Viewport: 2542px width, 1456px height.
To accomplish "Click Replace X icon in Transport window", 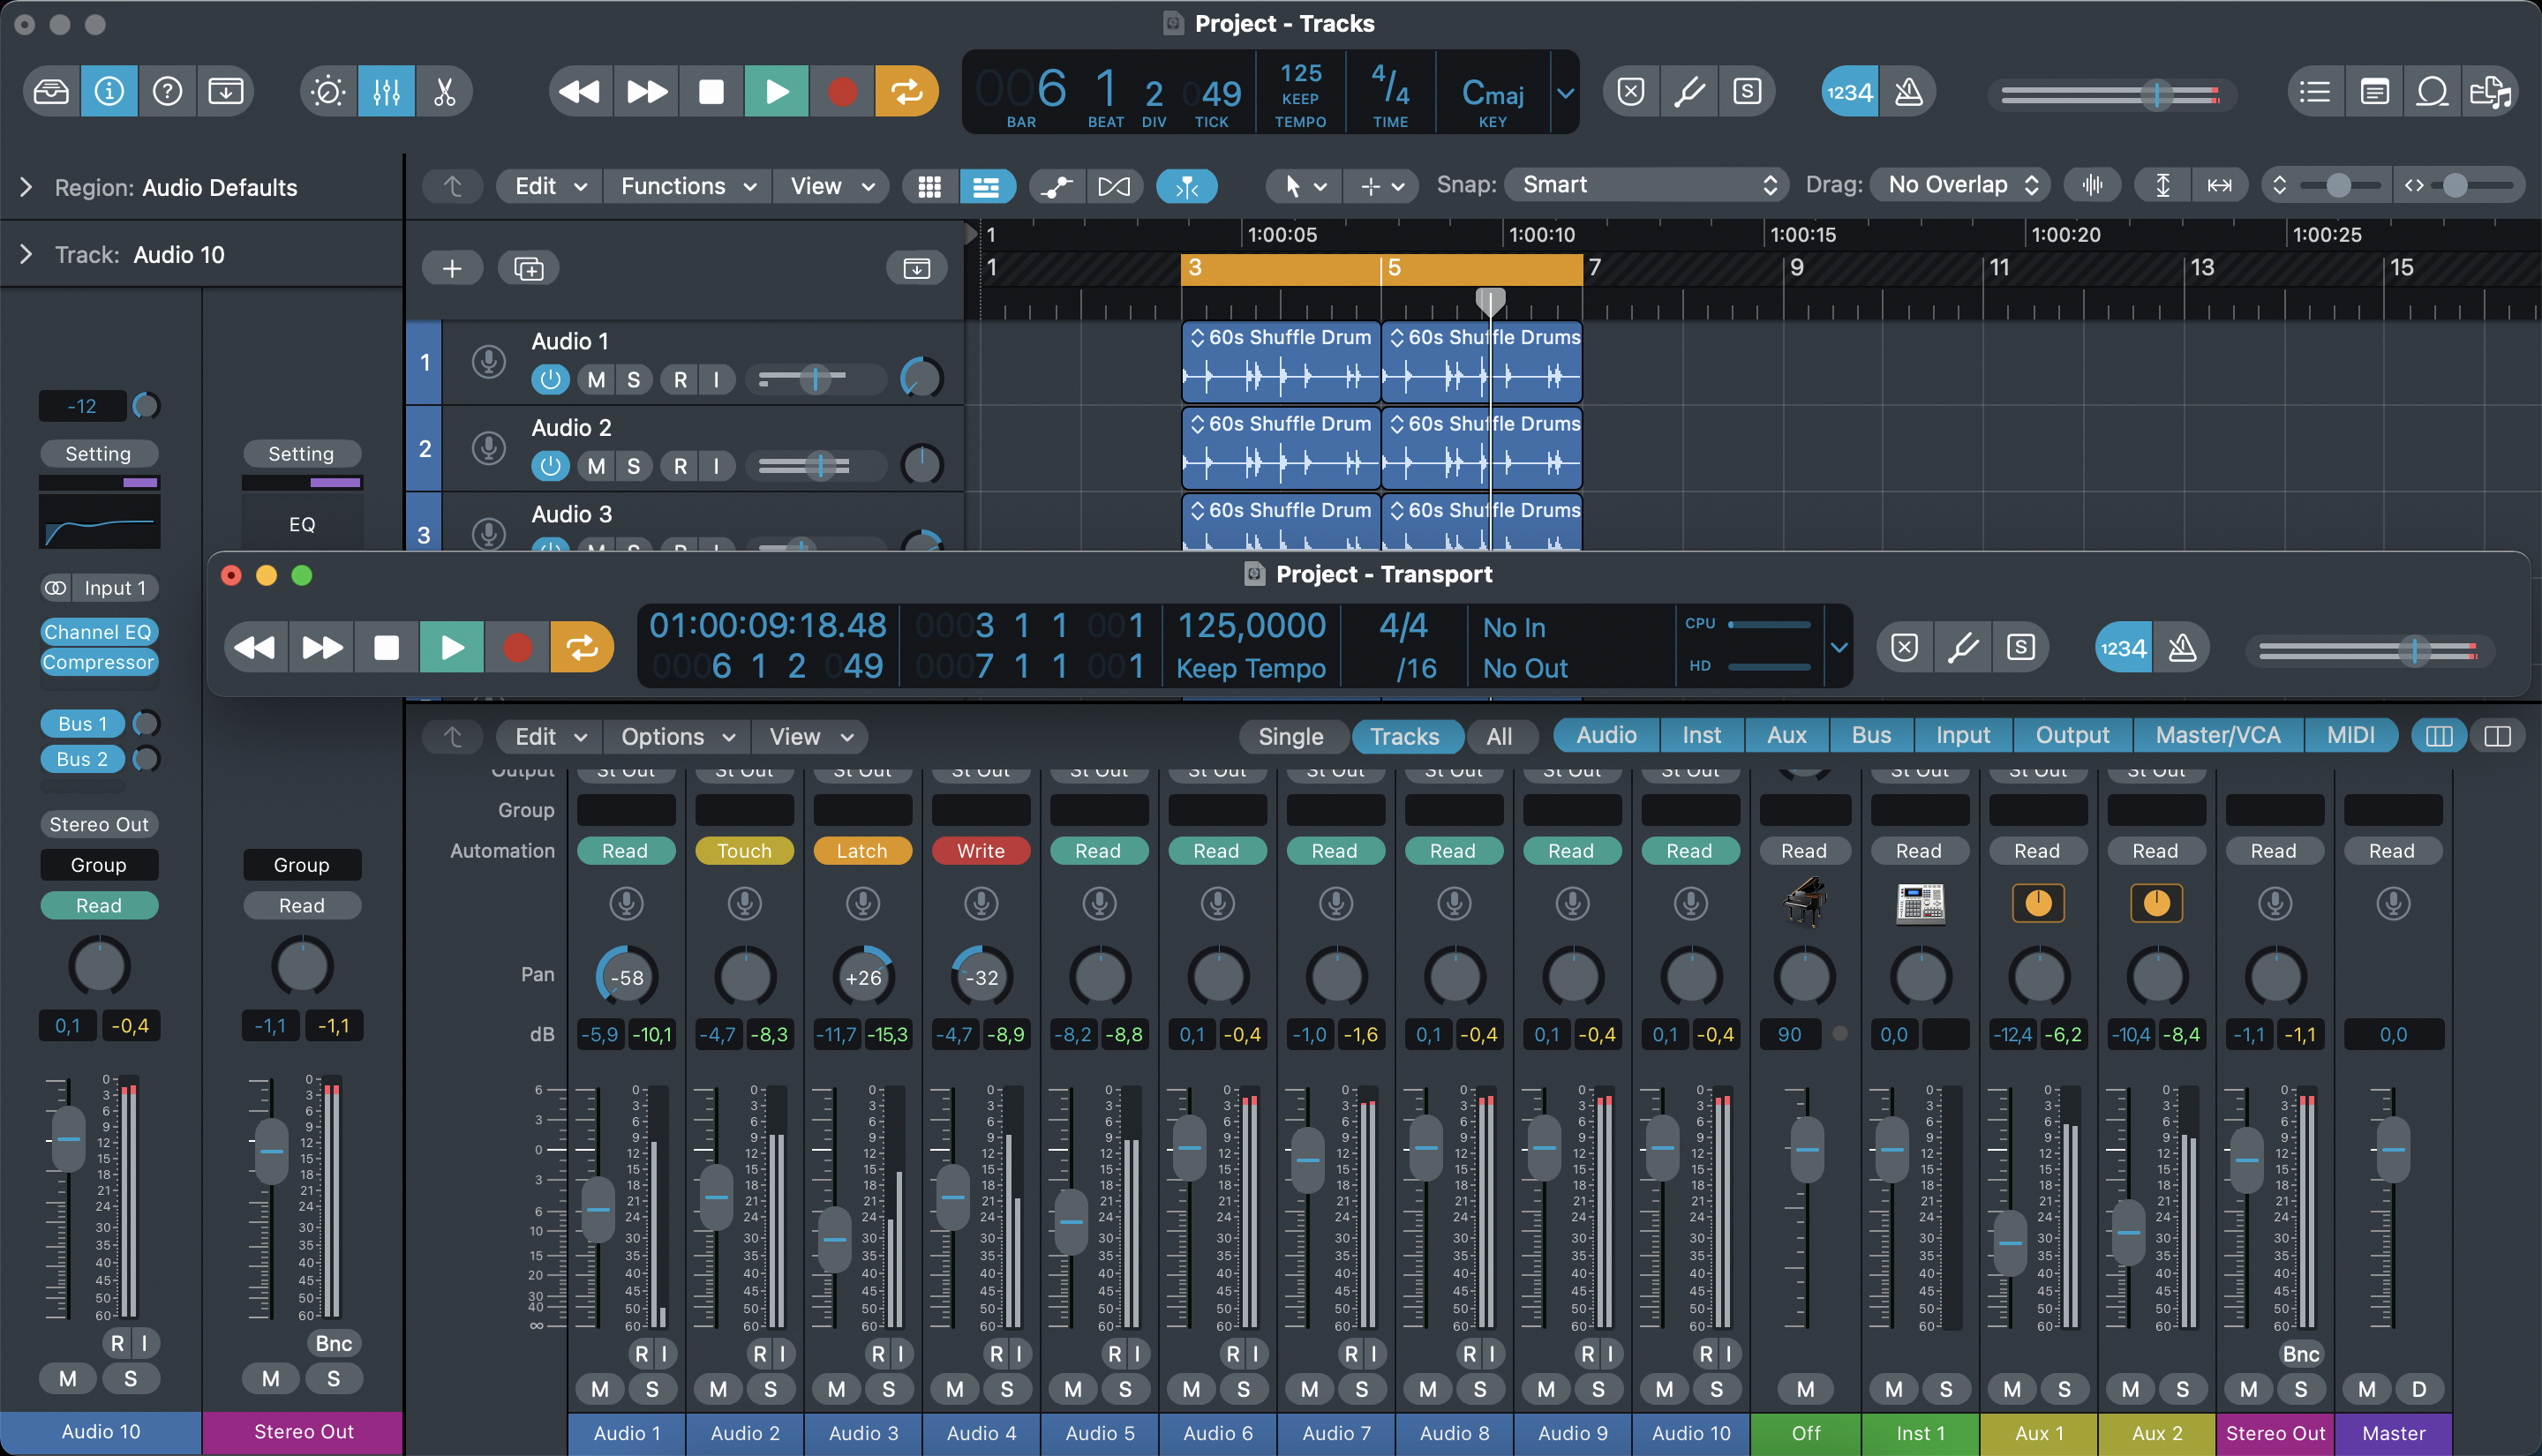I will (x=1904, y=648).
